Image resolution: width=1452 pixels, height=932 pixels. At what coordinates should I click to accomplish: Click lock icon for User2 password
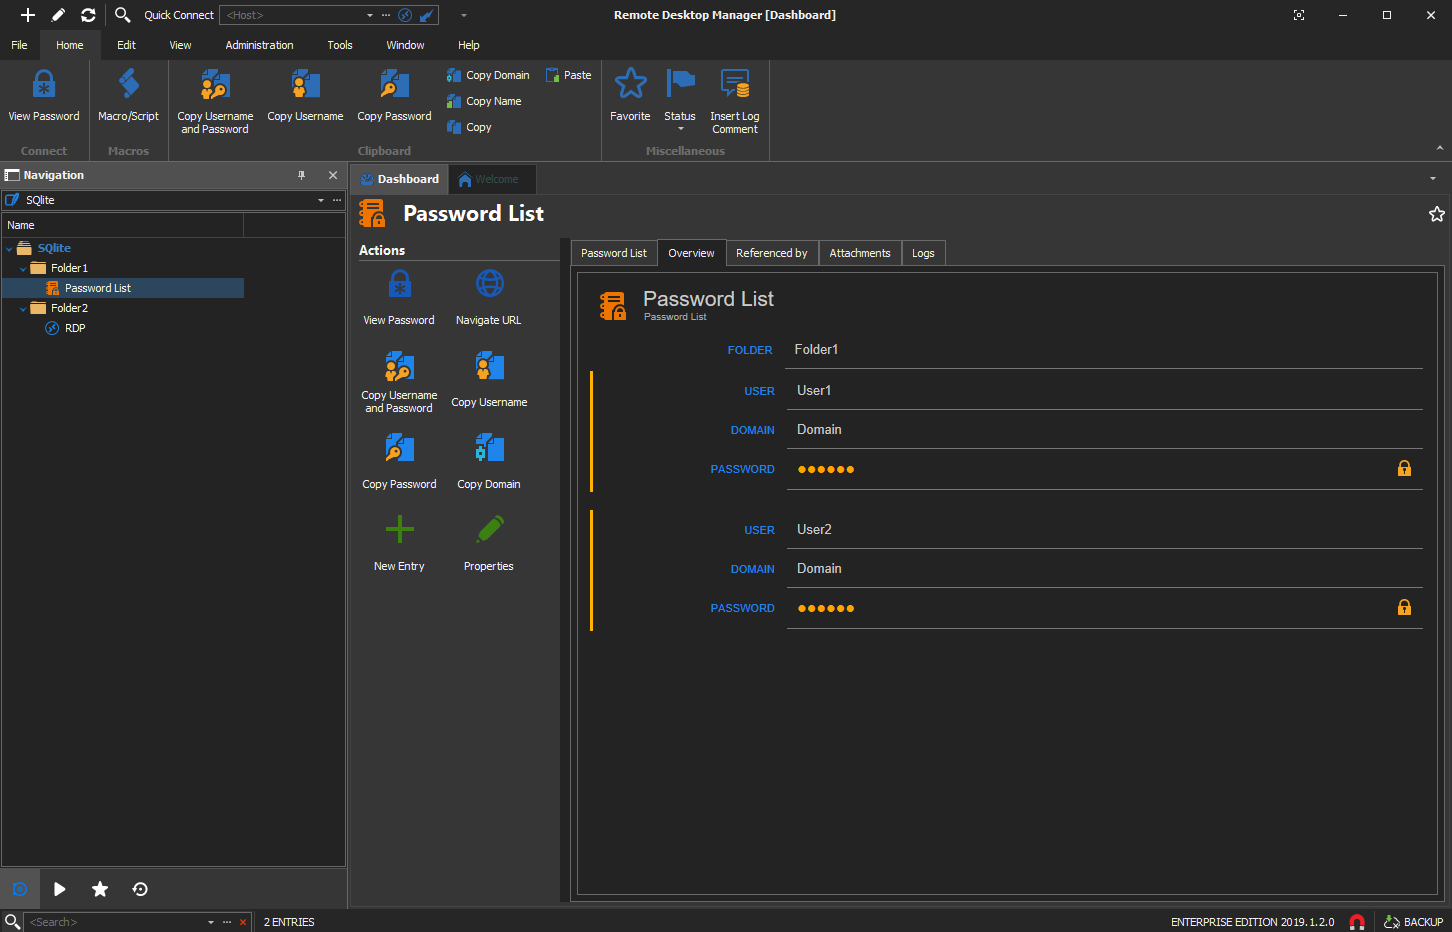pyautogui.click(x=1404, y=607)
